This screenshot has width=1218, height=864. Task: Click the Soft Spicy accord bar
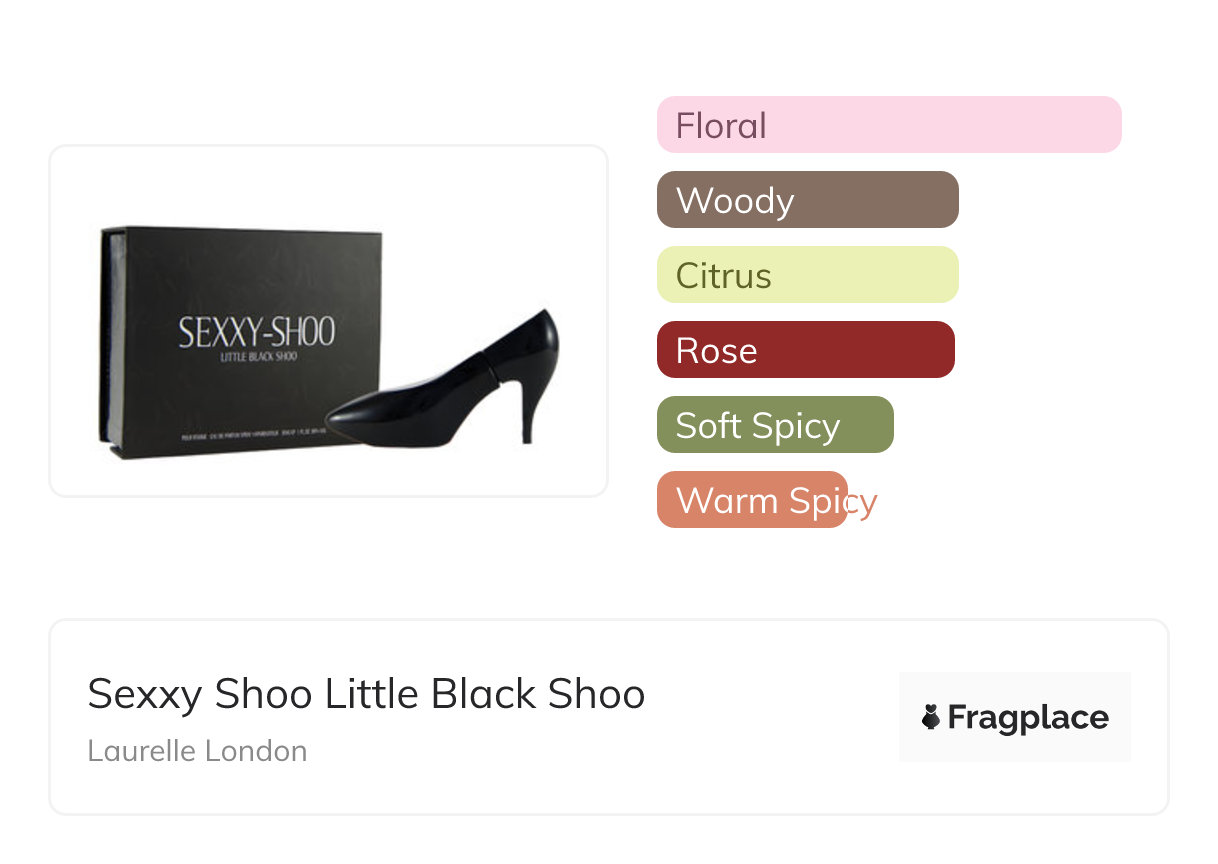774,425
